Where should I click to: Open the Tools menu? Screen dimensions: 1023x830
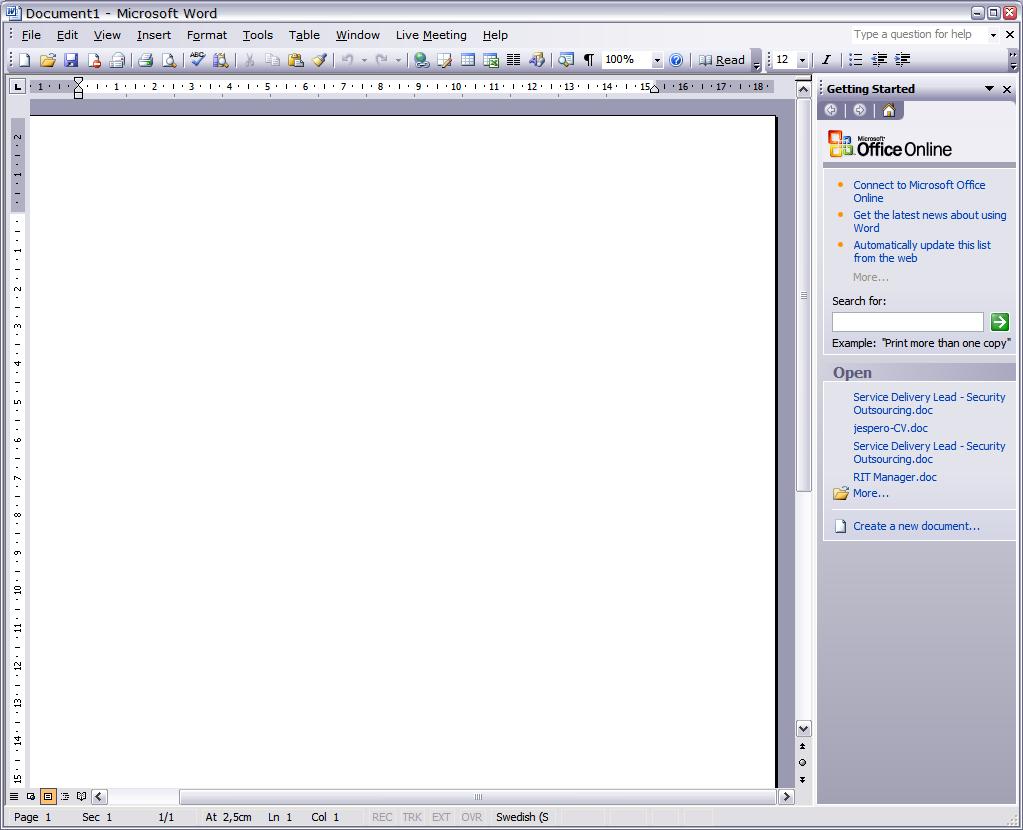pos(258,35)
